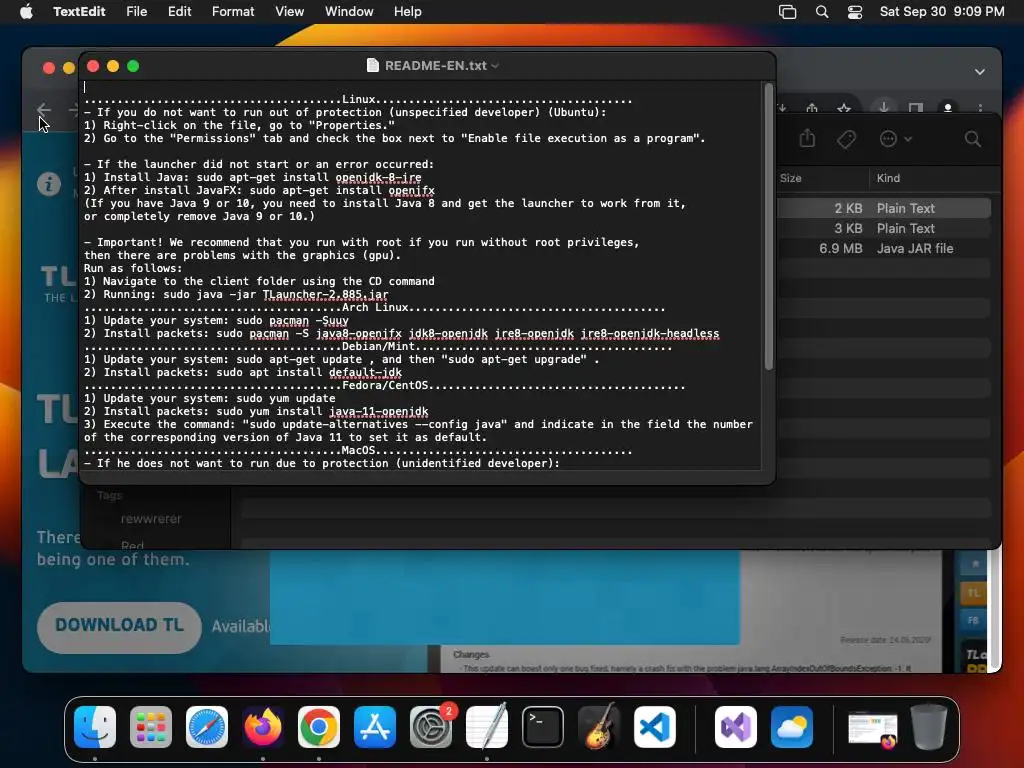Expand the tab search chevron in the browser window

coord(980,72)
